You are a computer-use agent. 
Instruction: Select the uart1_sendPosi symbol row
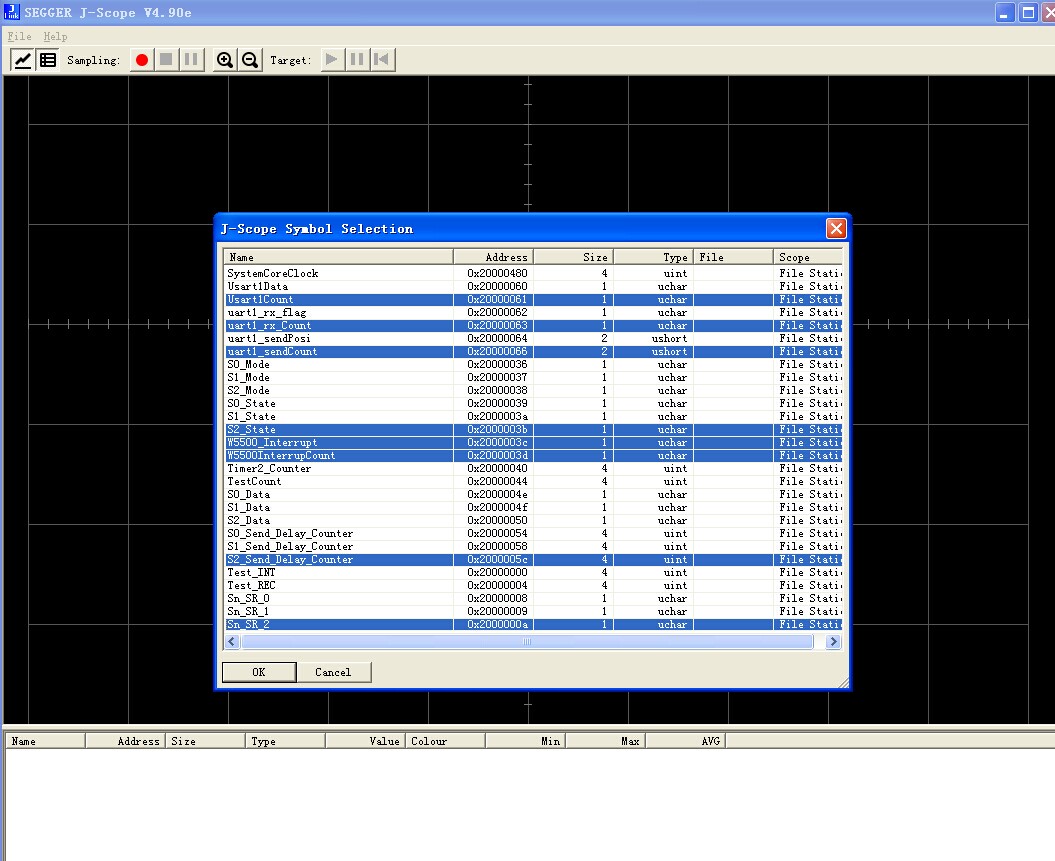pos(533,338)
